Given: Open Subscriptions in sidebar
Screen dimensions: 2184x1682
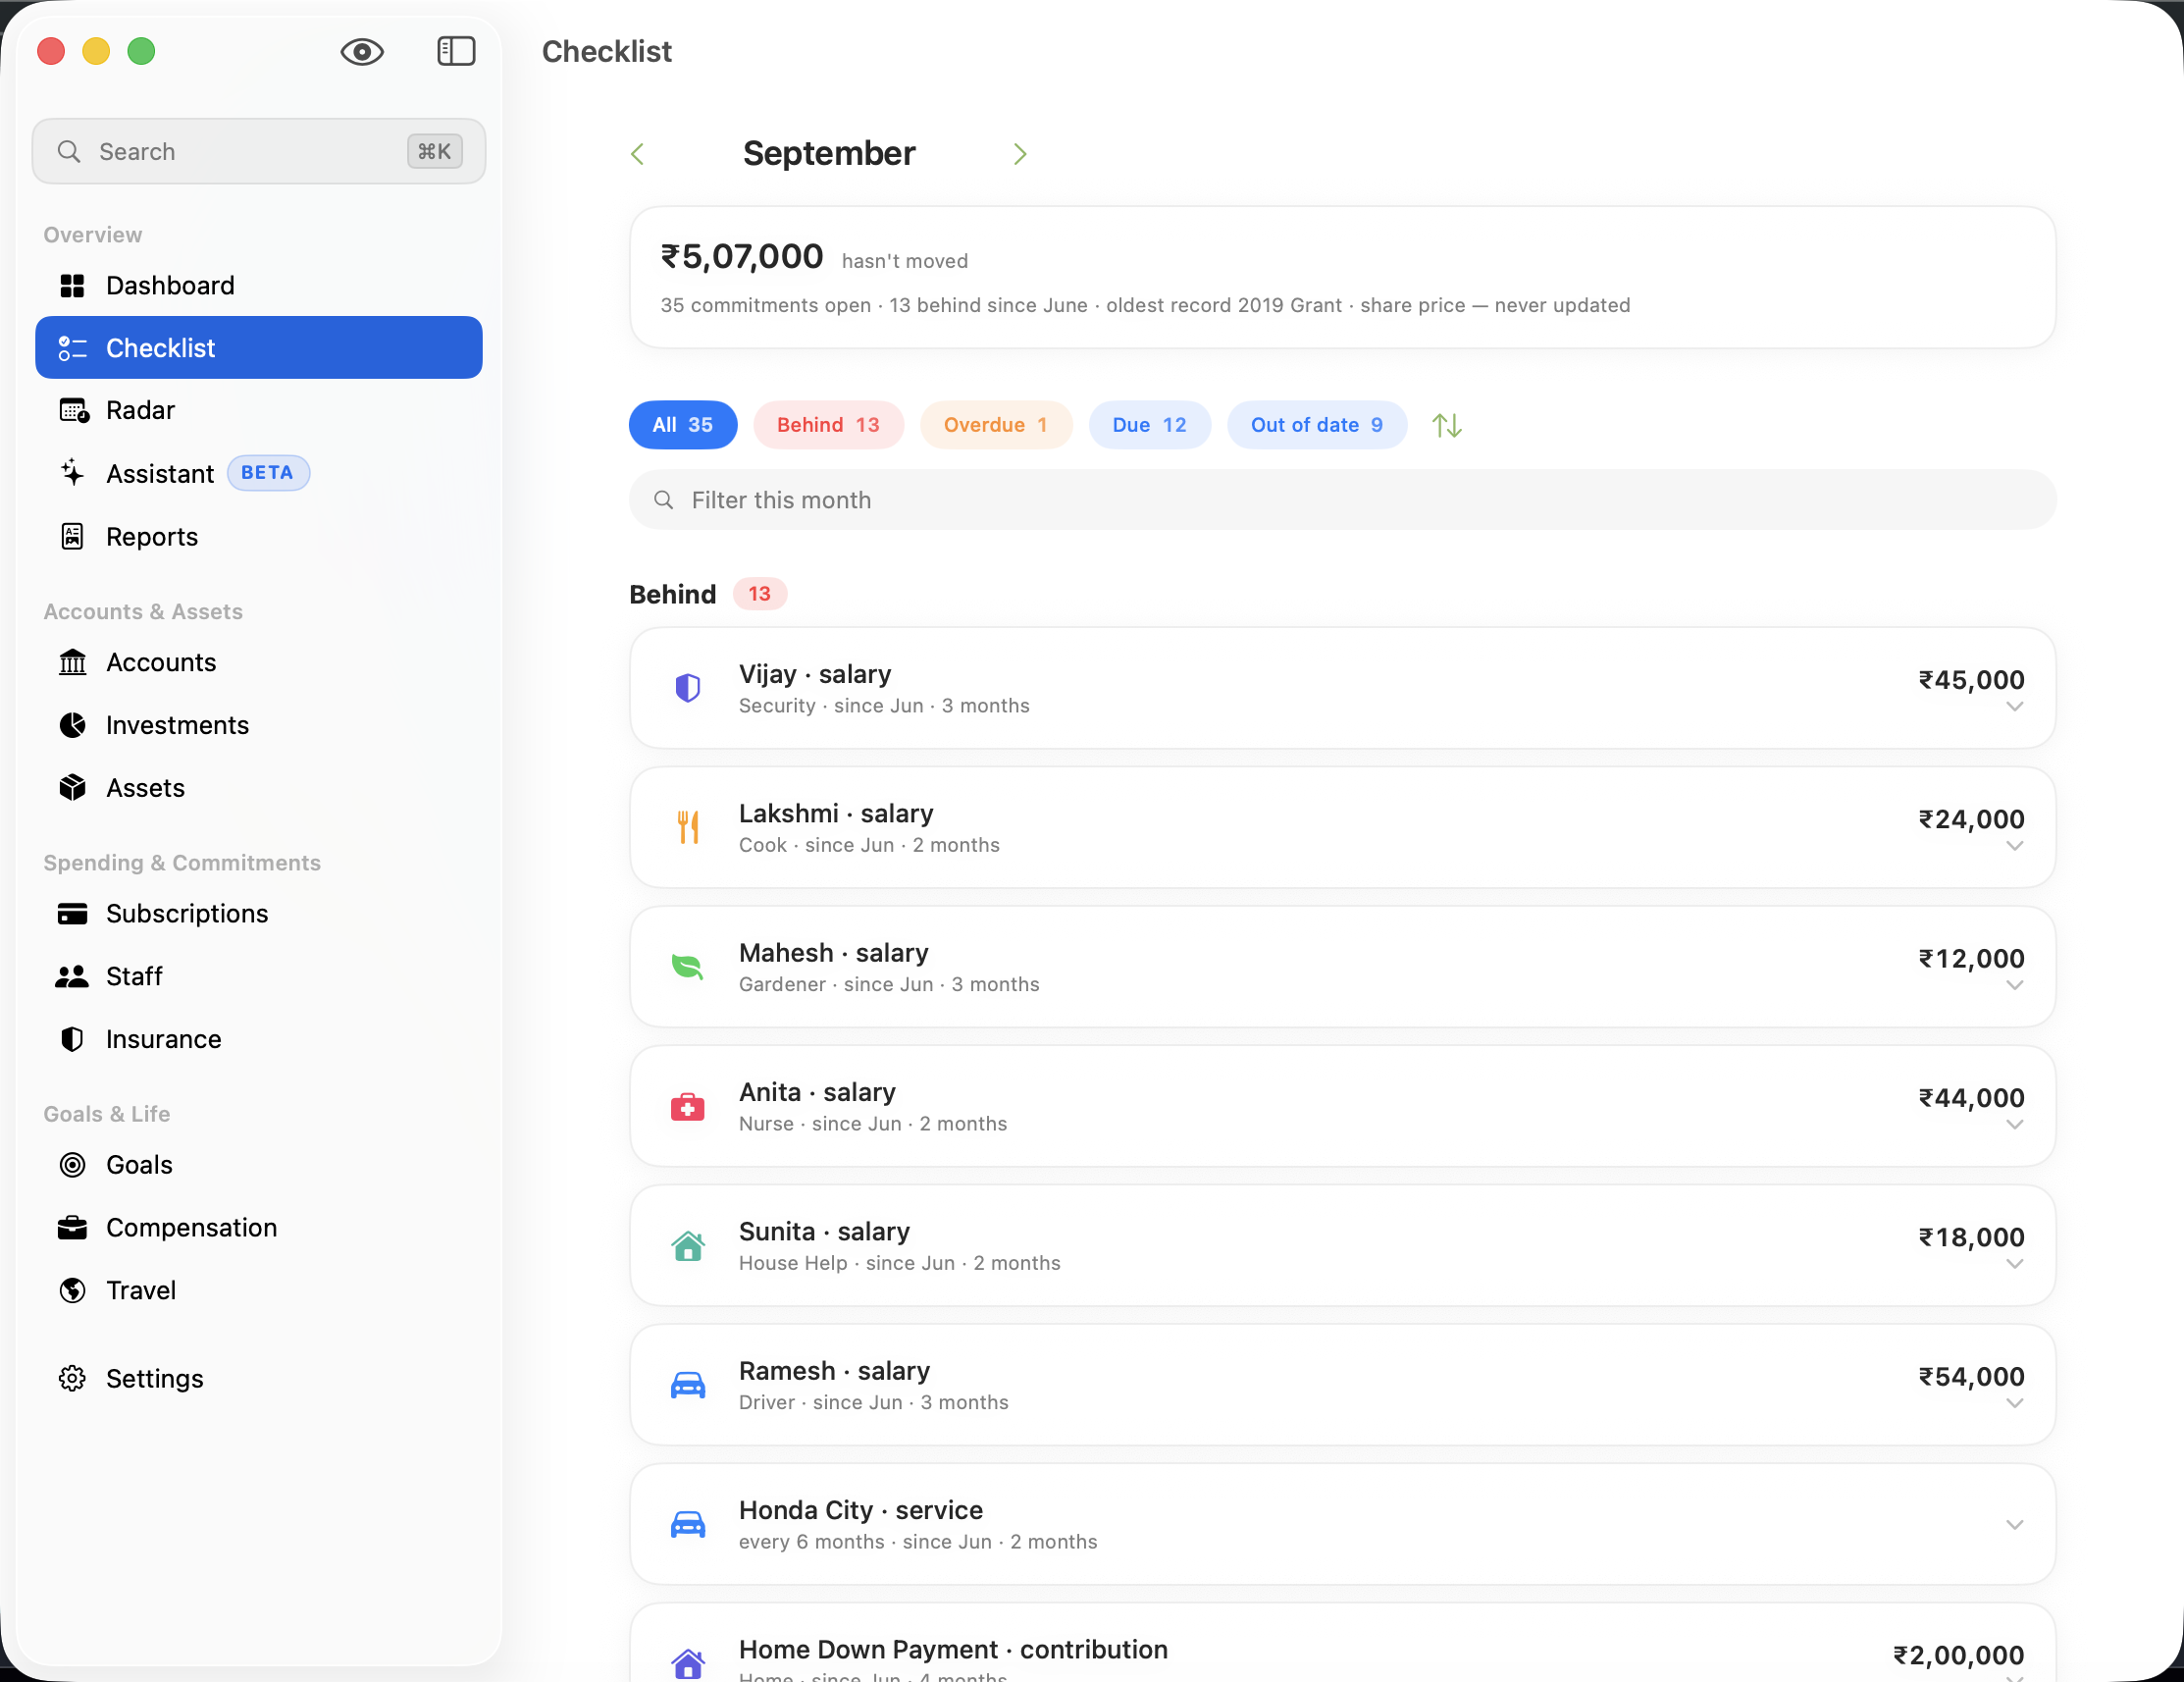Looking at the screenshot, I should point(259,913).
